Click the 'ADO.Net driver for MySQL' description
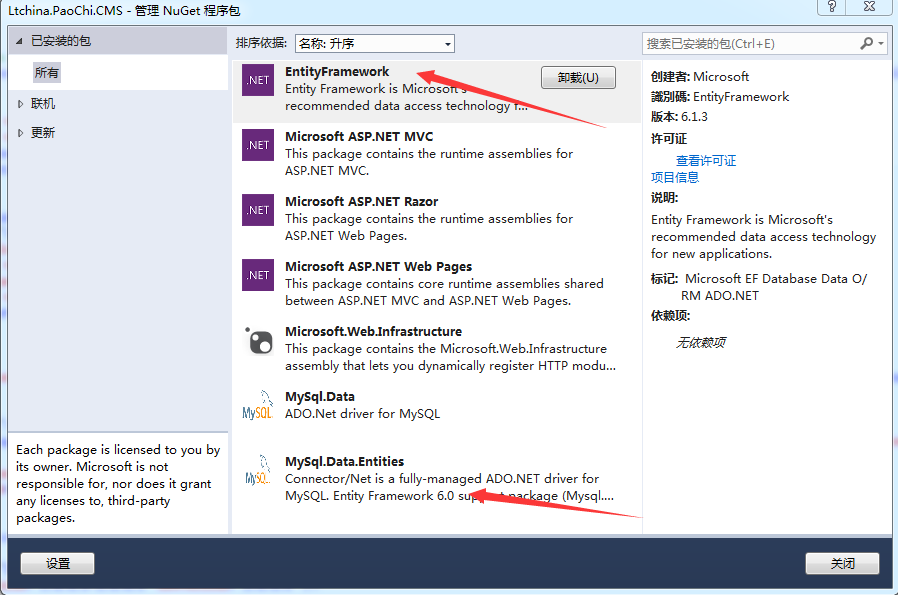The width and height of the screenshot is (898, 595). pyautogui.click(x=363, y=413)
